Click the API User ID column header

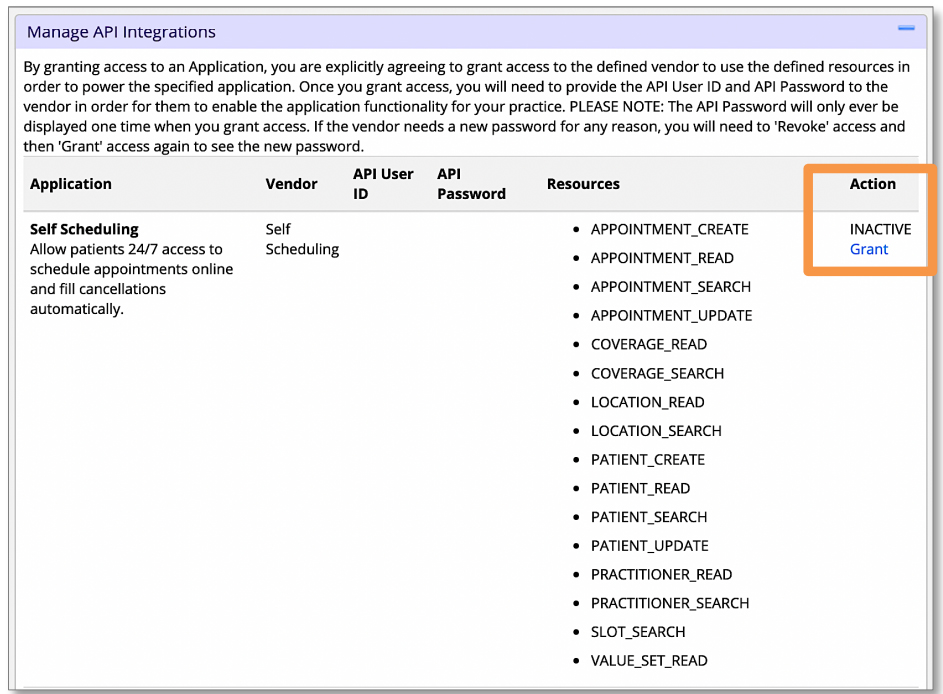(383, 184)
